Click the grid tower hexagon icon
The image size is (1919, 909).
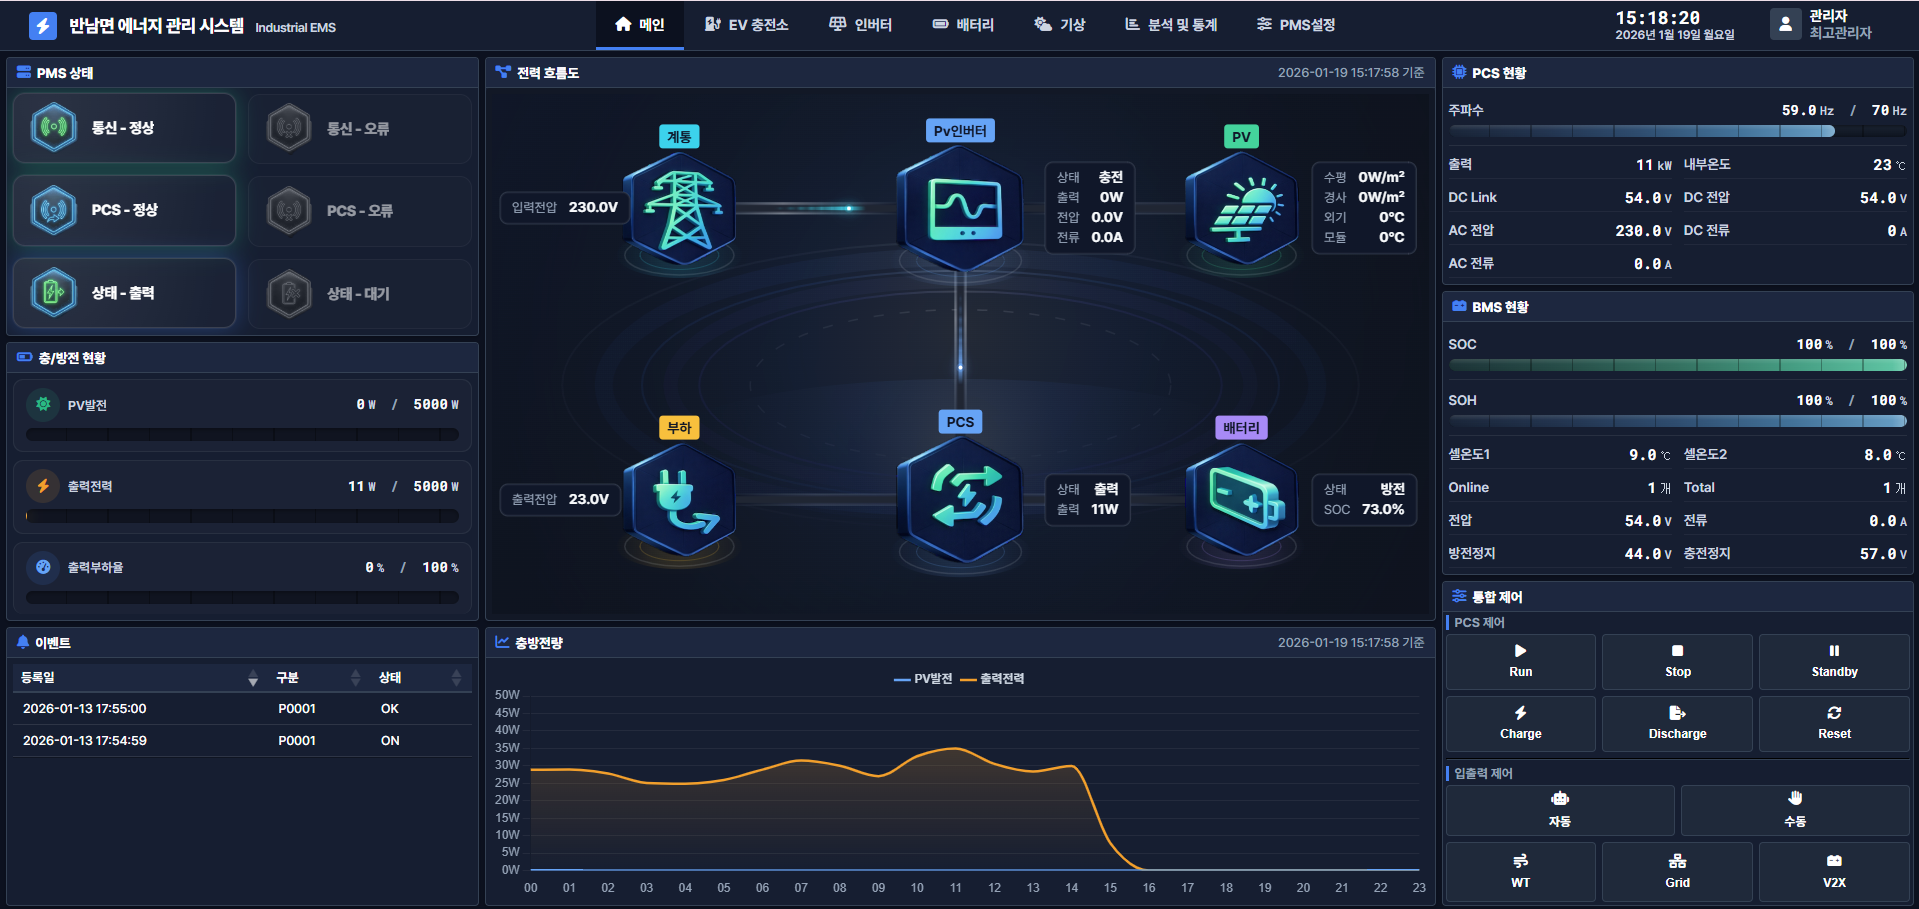click(x=681, y=209)
